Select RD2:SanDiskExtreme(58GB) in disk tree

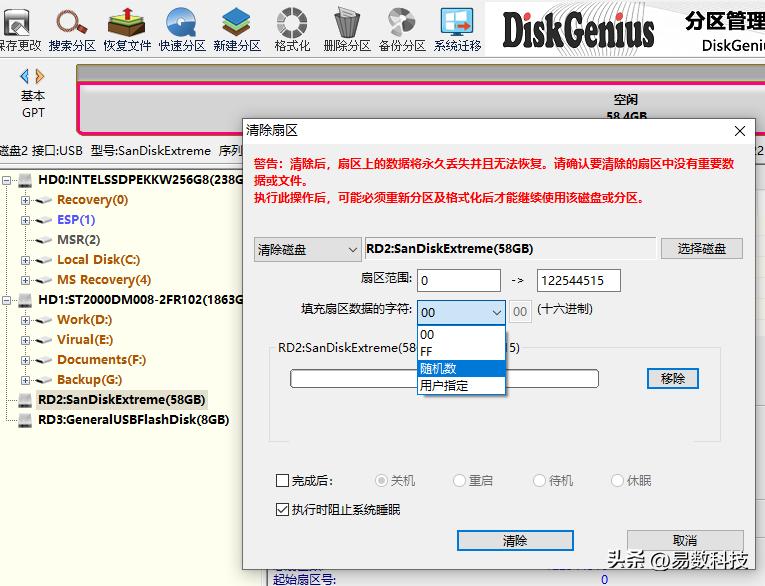point(121,400)
